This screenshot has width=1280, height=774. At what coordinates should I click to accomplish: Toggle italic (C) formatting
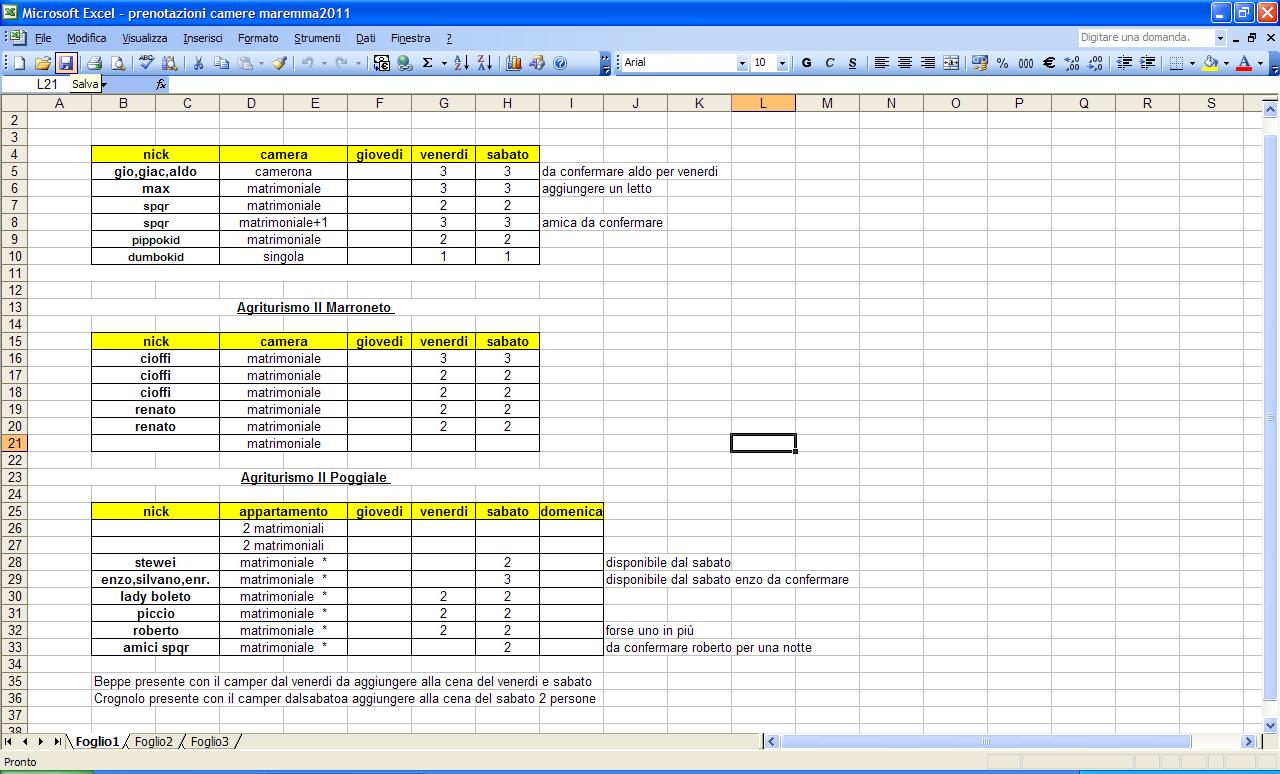[x=830, y=63]
